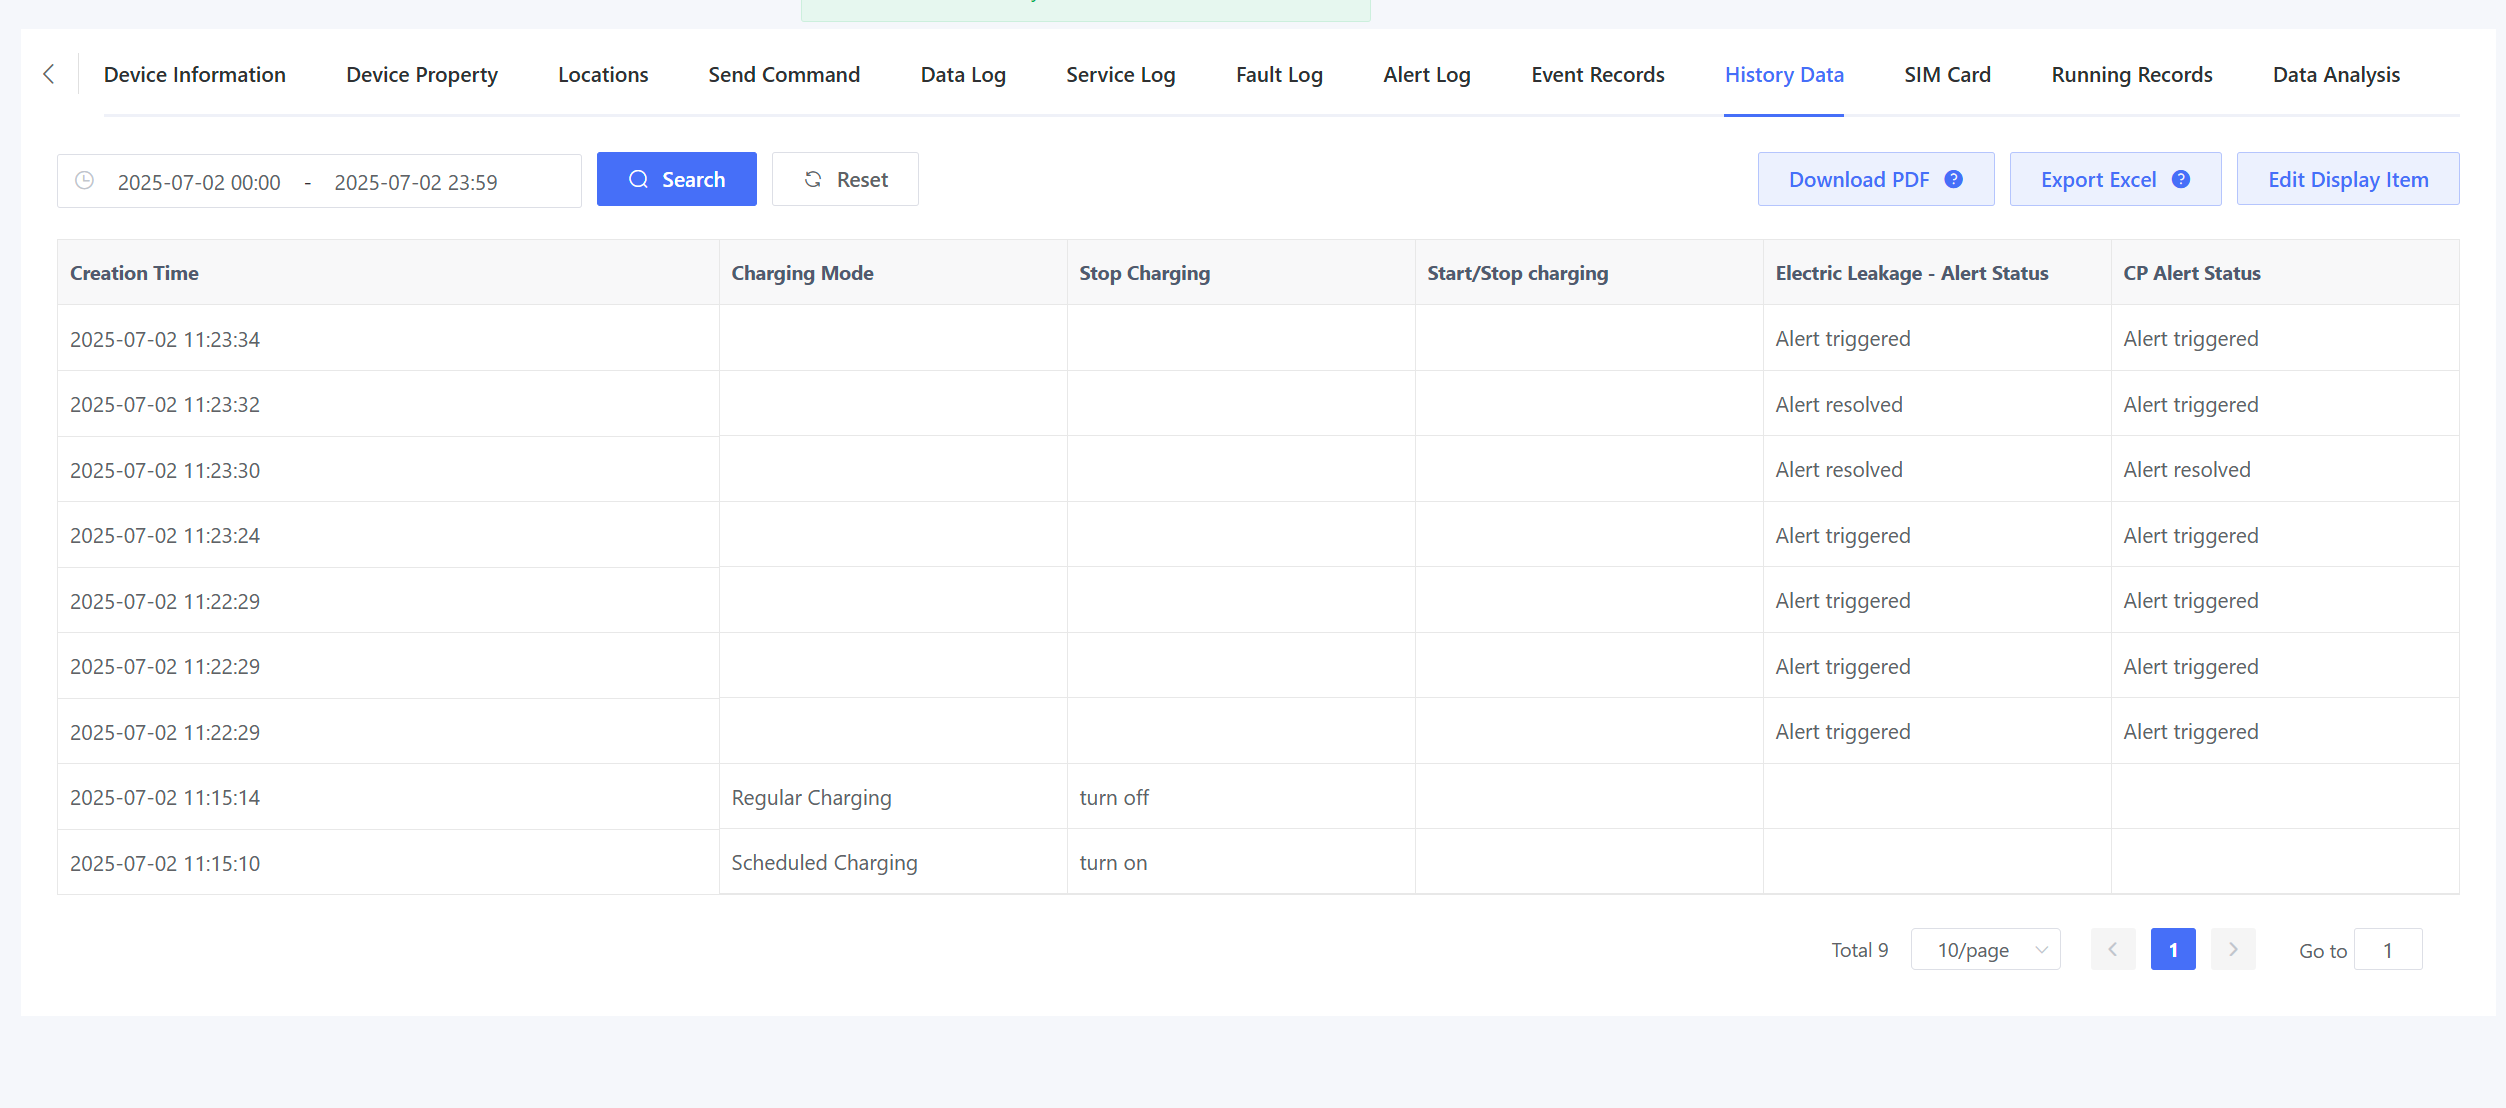The image size is (2506, 1108).
Task: Go to the previous page arrow
Action: point(2113,950)
